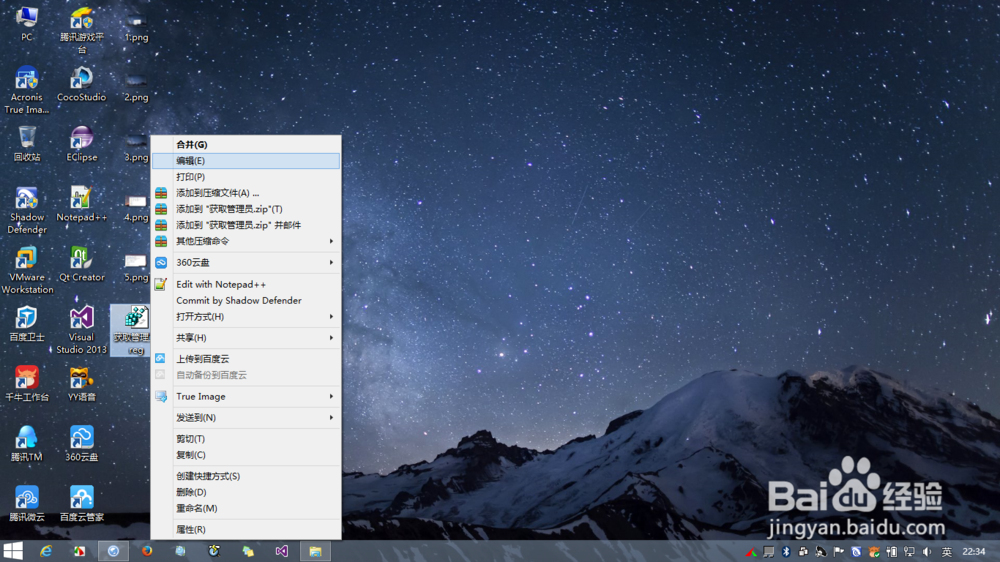Click the power battery tray icon
Image resolution: width=1000 pixels, height=562 pixels.
892,552
